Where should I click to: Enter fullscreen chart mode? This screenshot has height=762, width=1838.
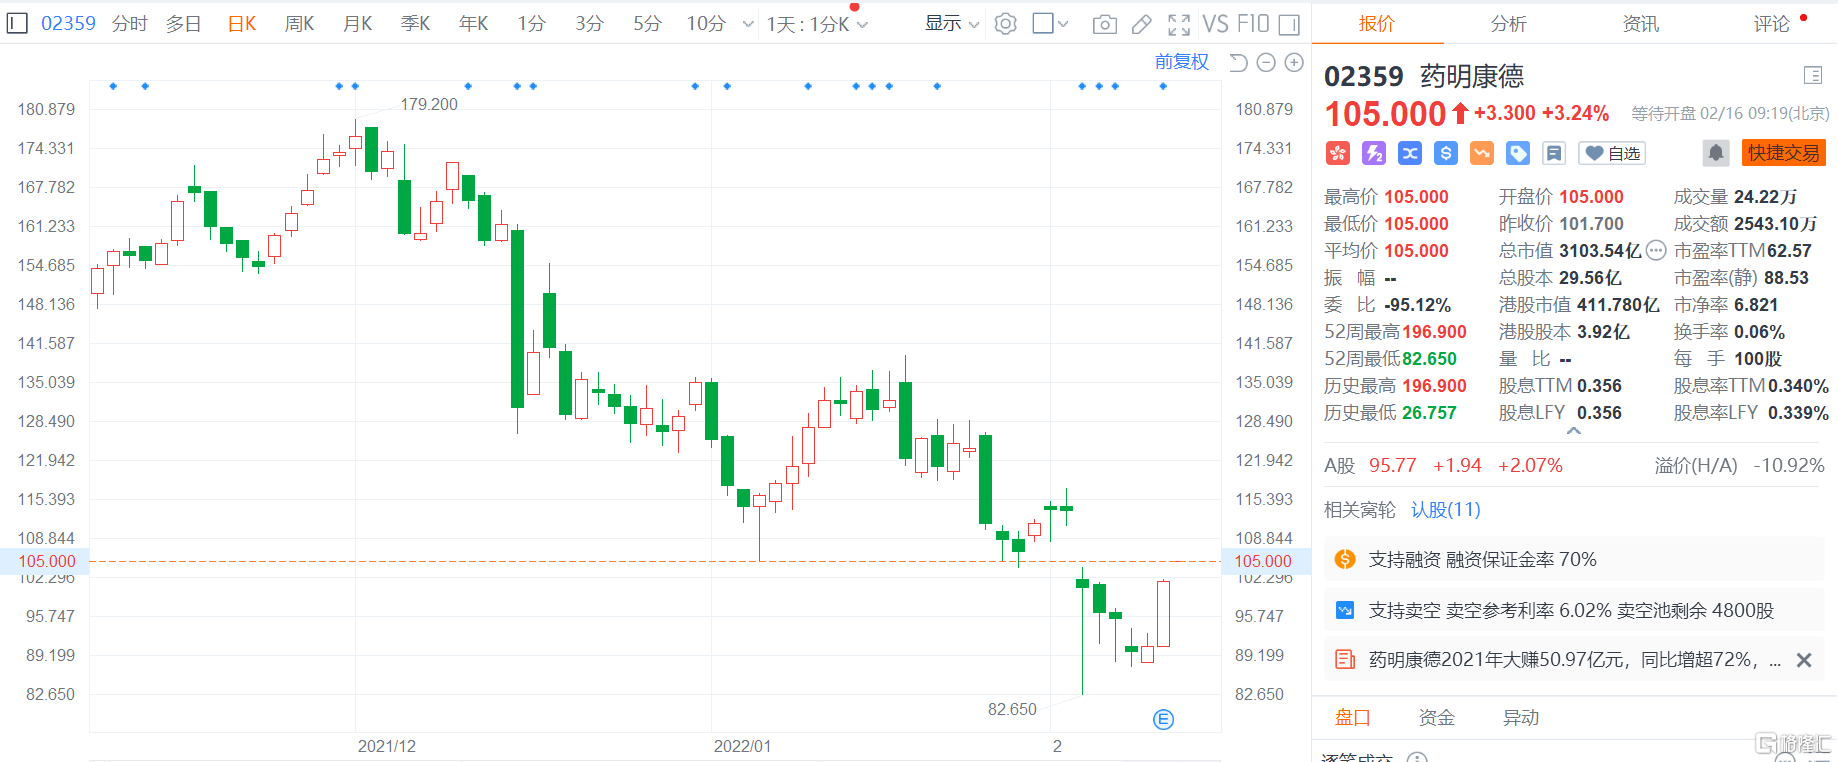pyautogui.click(x=1179, y=24)
